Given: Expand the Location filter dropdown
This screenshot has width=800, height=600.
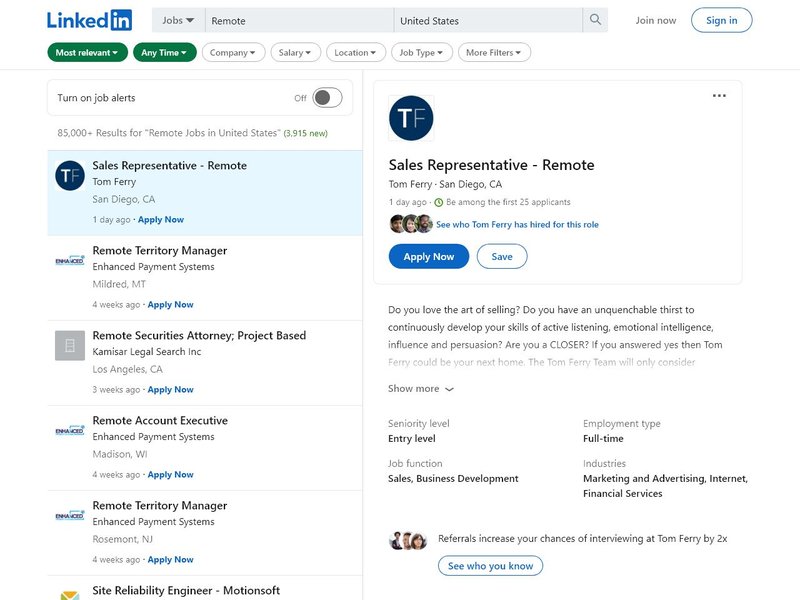Looking at the screenshot, I should (x=356, y=53).
